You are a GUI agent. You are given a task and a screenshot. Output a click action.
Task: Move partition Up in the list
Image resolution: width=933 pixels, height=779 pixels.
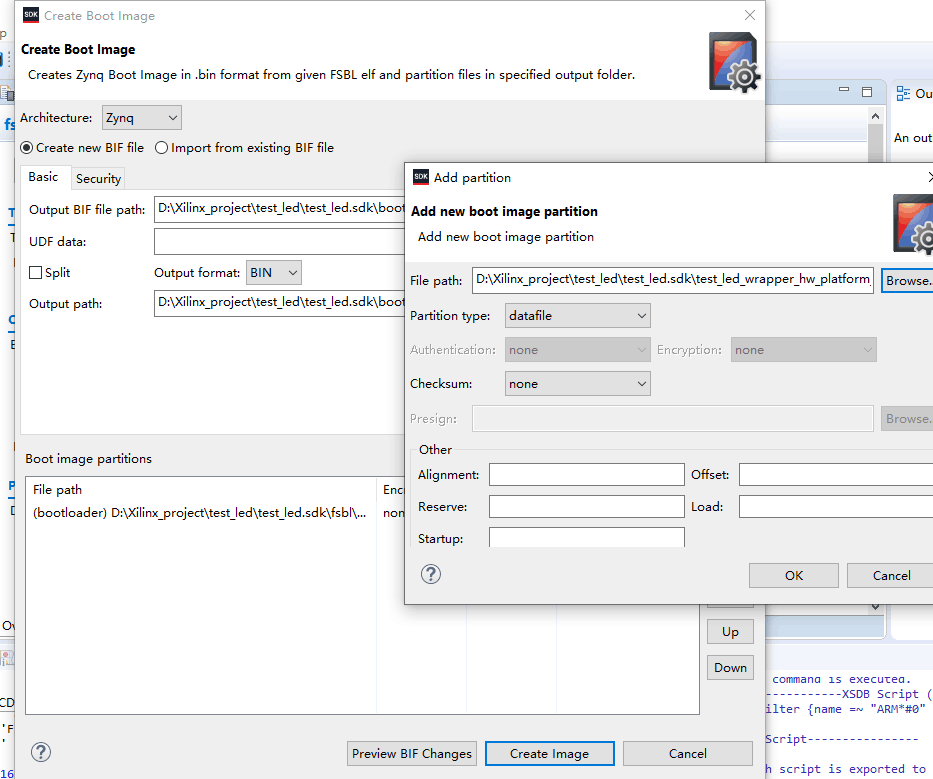tap(730, 631)
